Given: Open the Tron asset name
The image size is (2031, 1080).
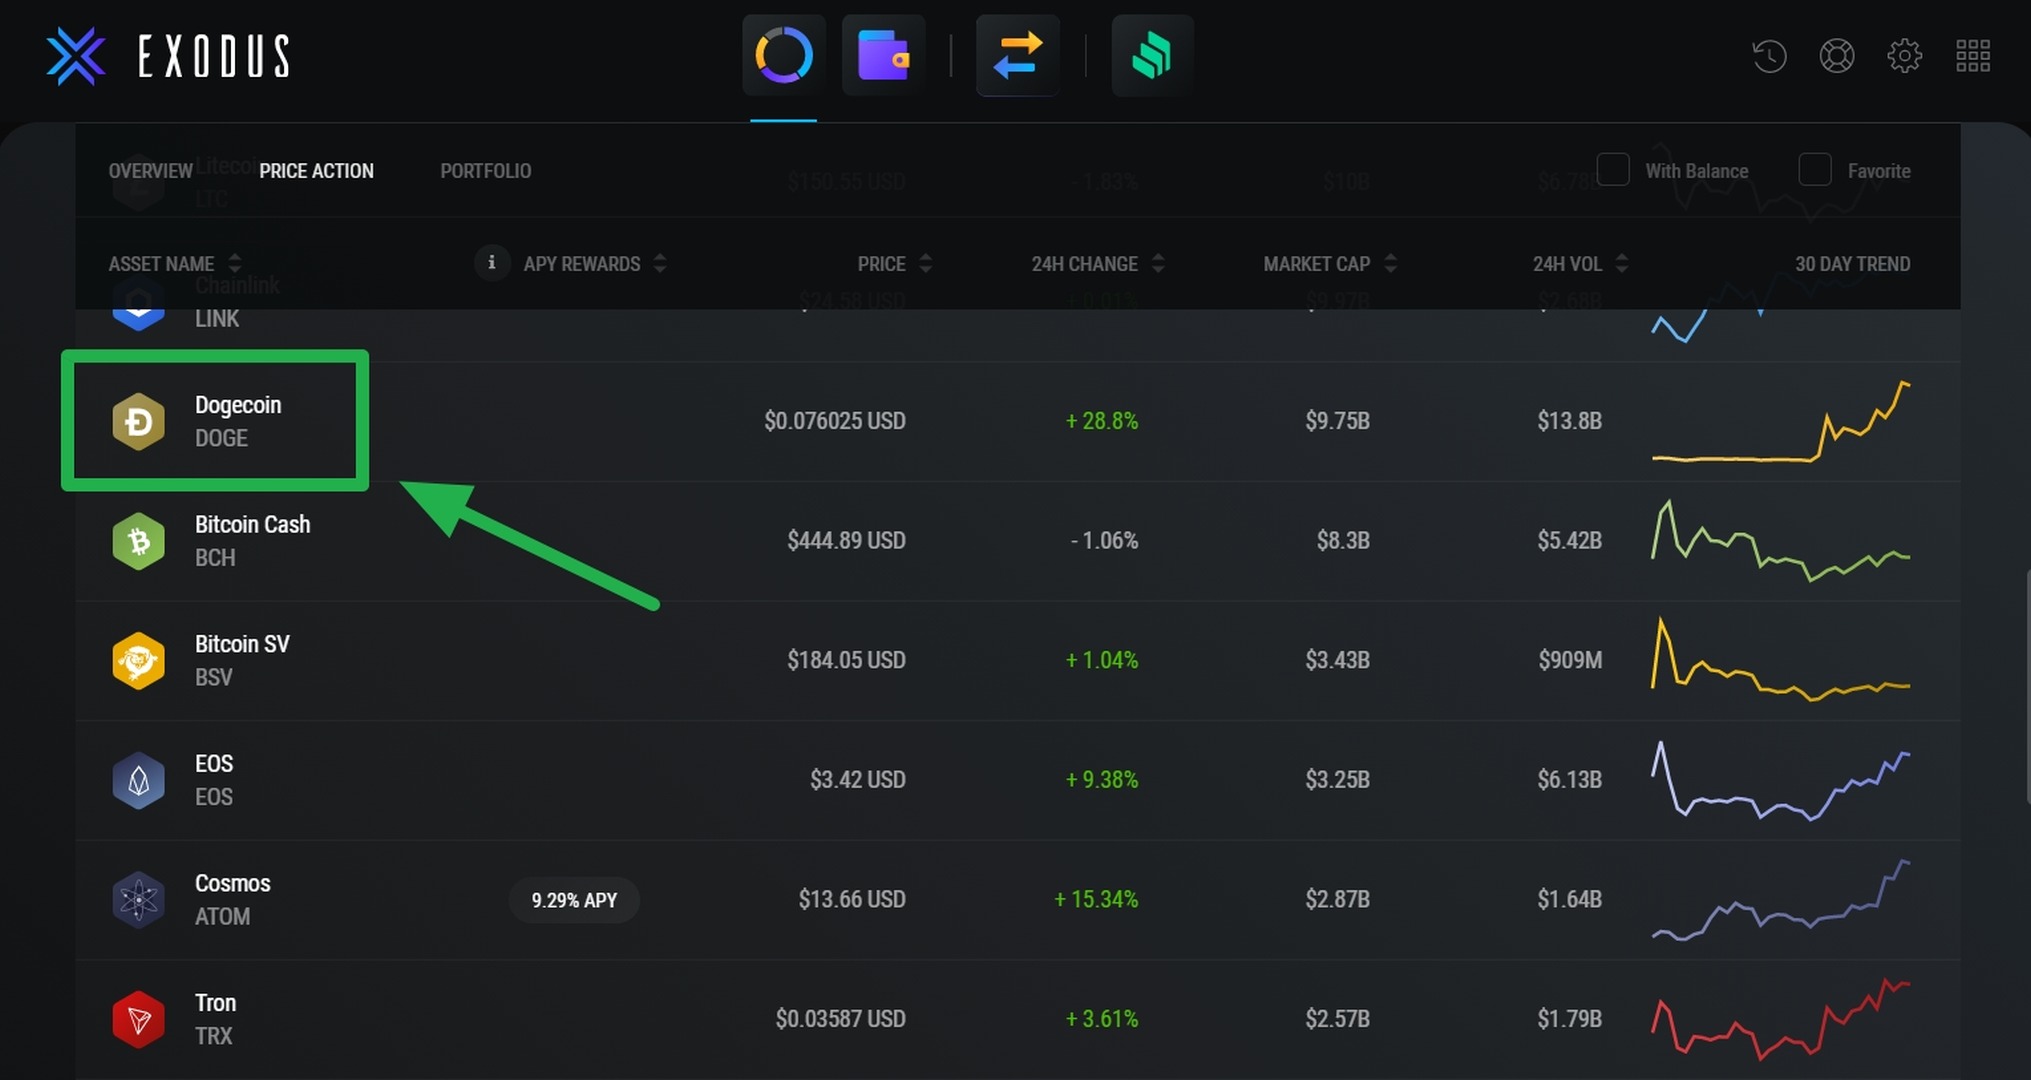Looking at the screenshot, I should (x=215, y=1003).
